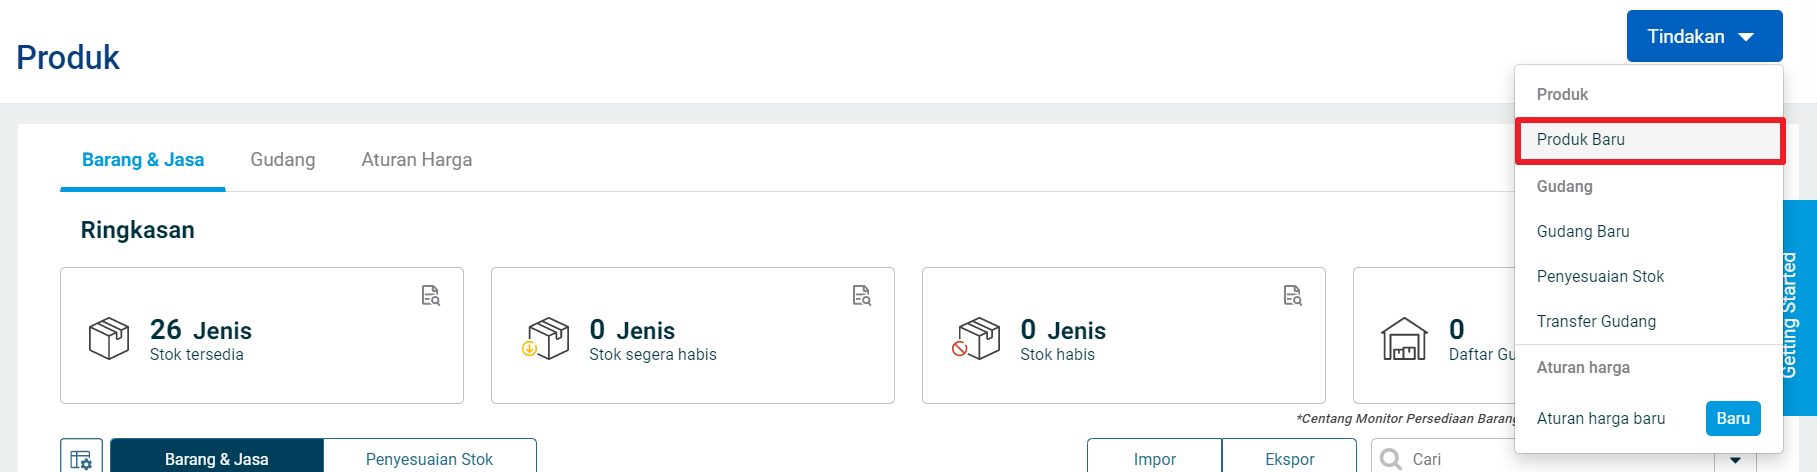Image resolution: width=1817 pixels, height=472 pixels.
Task: Toggle to the Penyesuaian Stok view
Action: (429, 458)
